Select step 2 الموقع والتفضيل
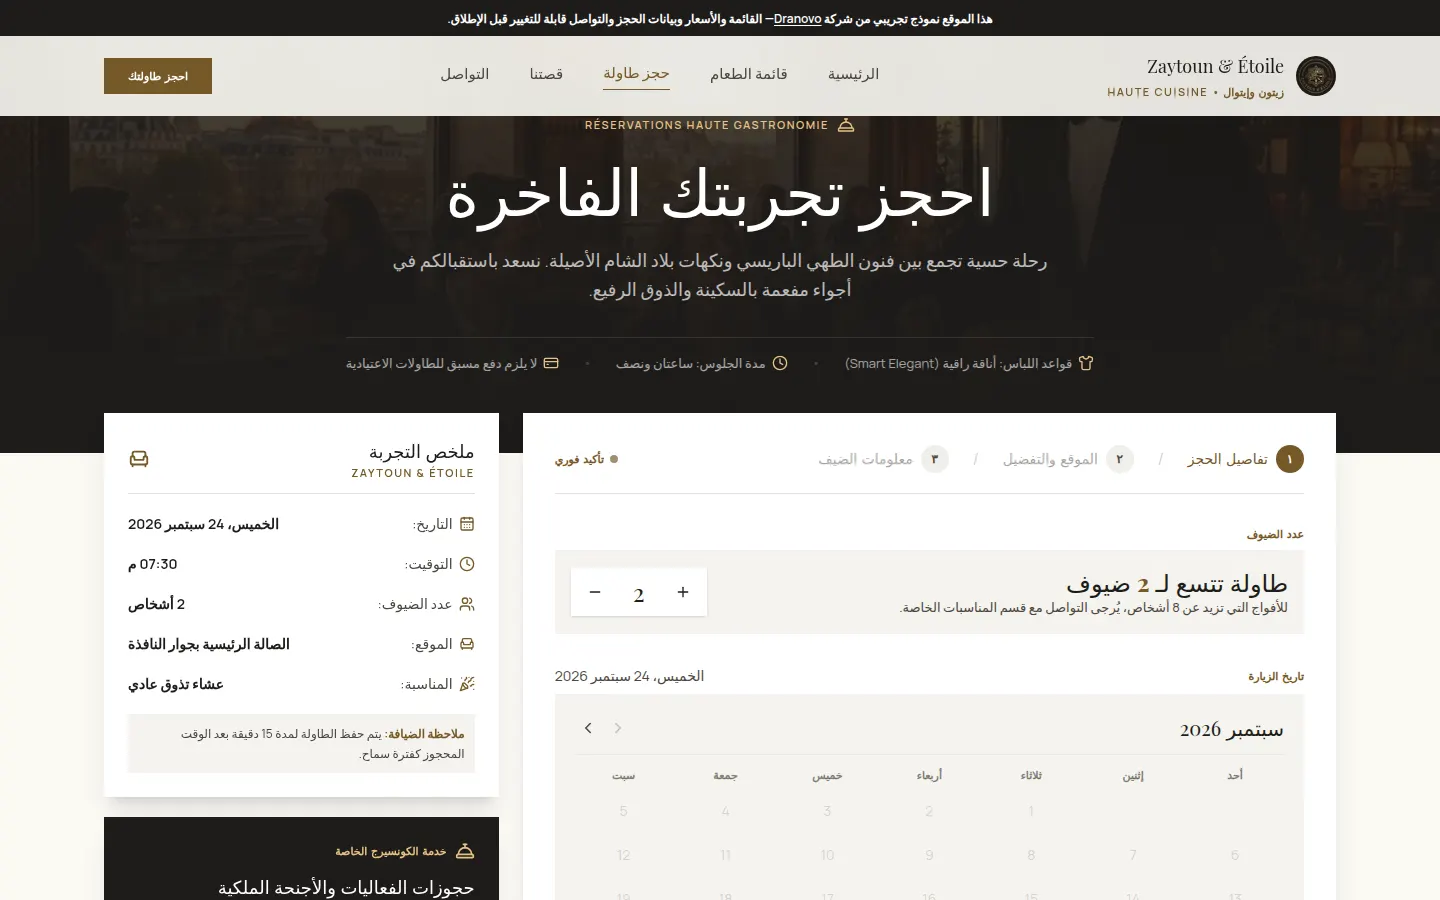 pyautogui.click(x=1068, y=459)
